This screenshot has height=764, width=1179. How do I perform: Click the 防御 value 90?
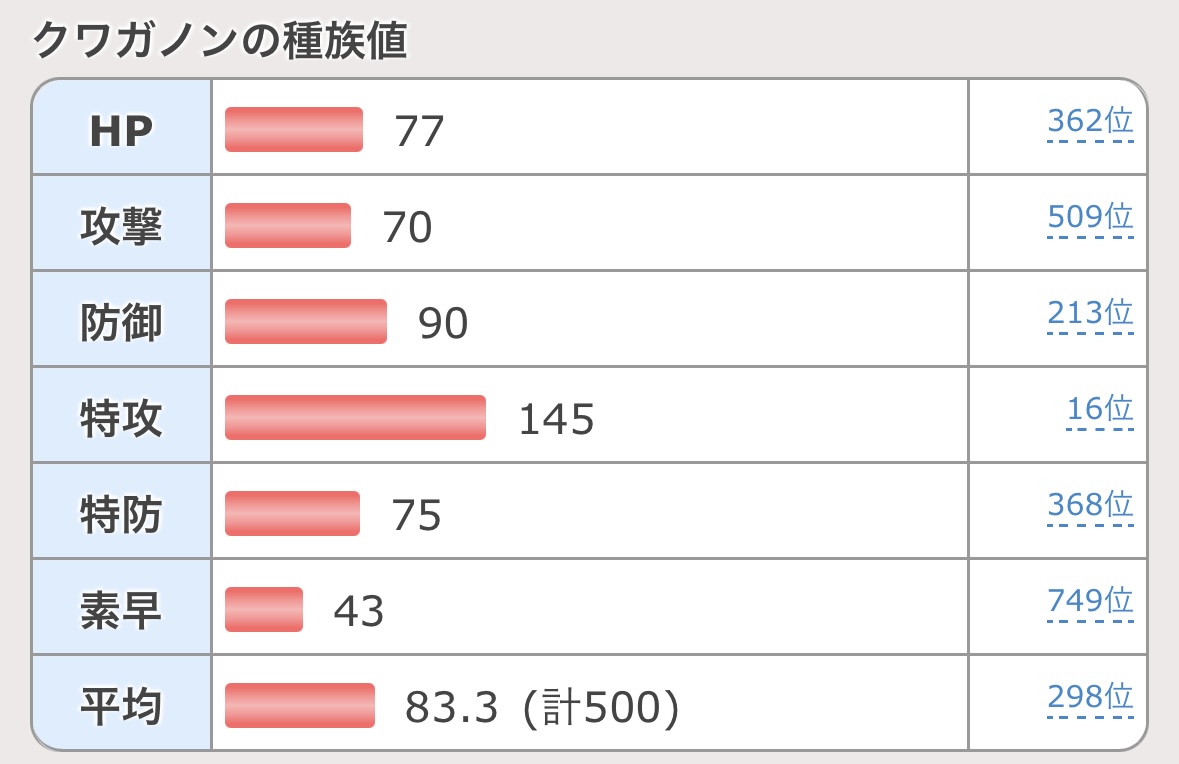point(443,323)
